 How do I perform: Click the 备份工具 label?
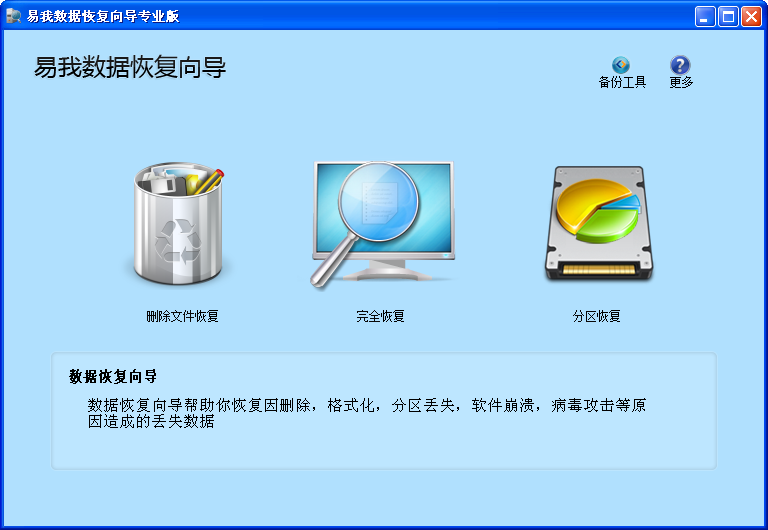pos(622,82)
